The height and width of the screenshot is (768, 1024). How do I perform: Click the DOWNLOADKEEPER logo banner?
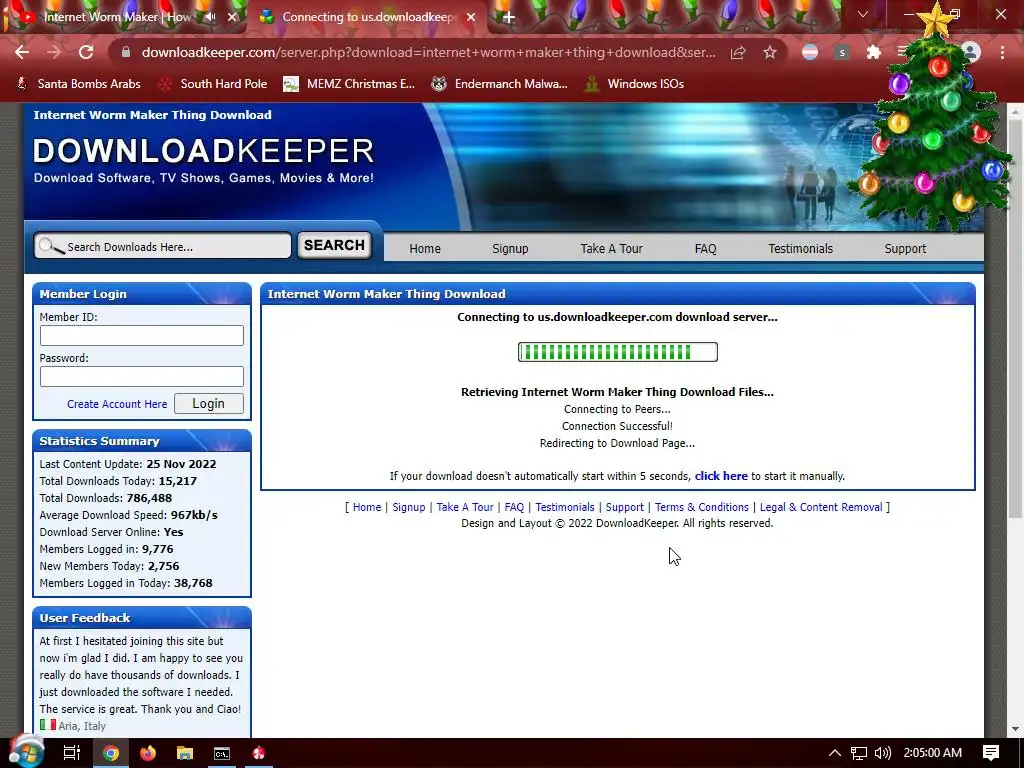tap(203, 151)
